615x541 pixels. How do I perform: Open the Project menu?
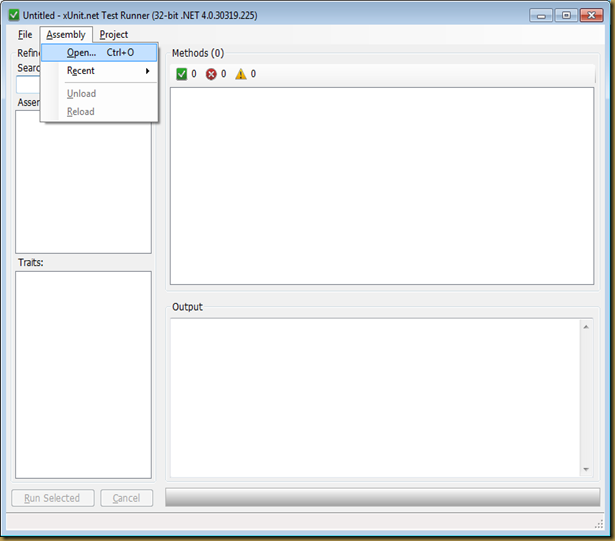point(114,35)
